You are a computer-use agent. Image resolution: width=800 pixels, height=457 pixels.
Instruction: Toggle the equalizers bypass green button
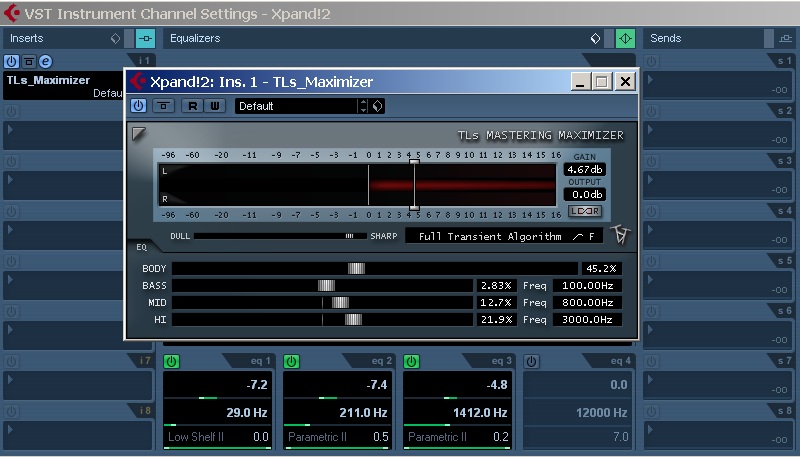coord(625,38)
